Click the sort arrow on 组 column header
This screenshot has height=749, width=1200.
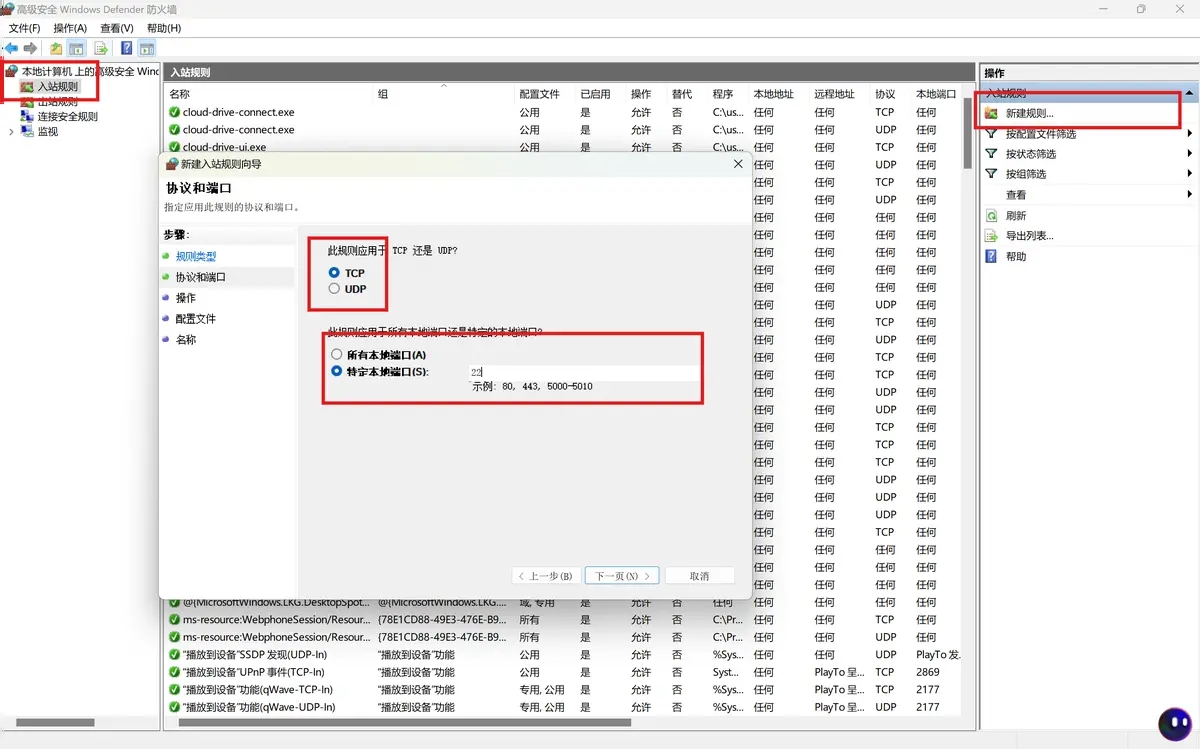coord(444,86)
